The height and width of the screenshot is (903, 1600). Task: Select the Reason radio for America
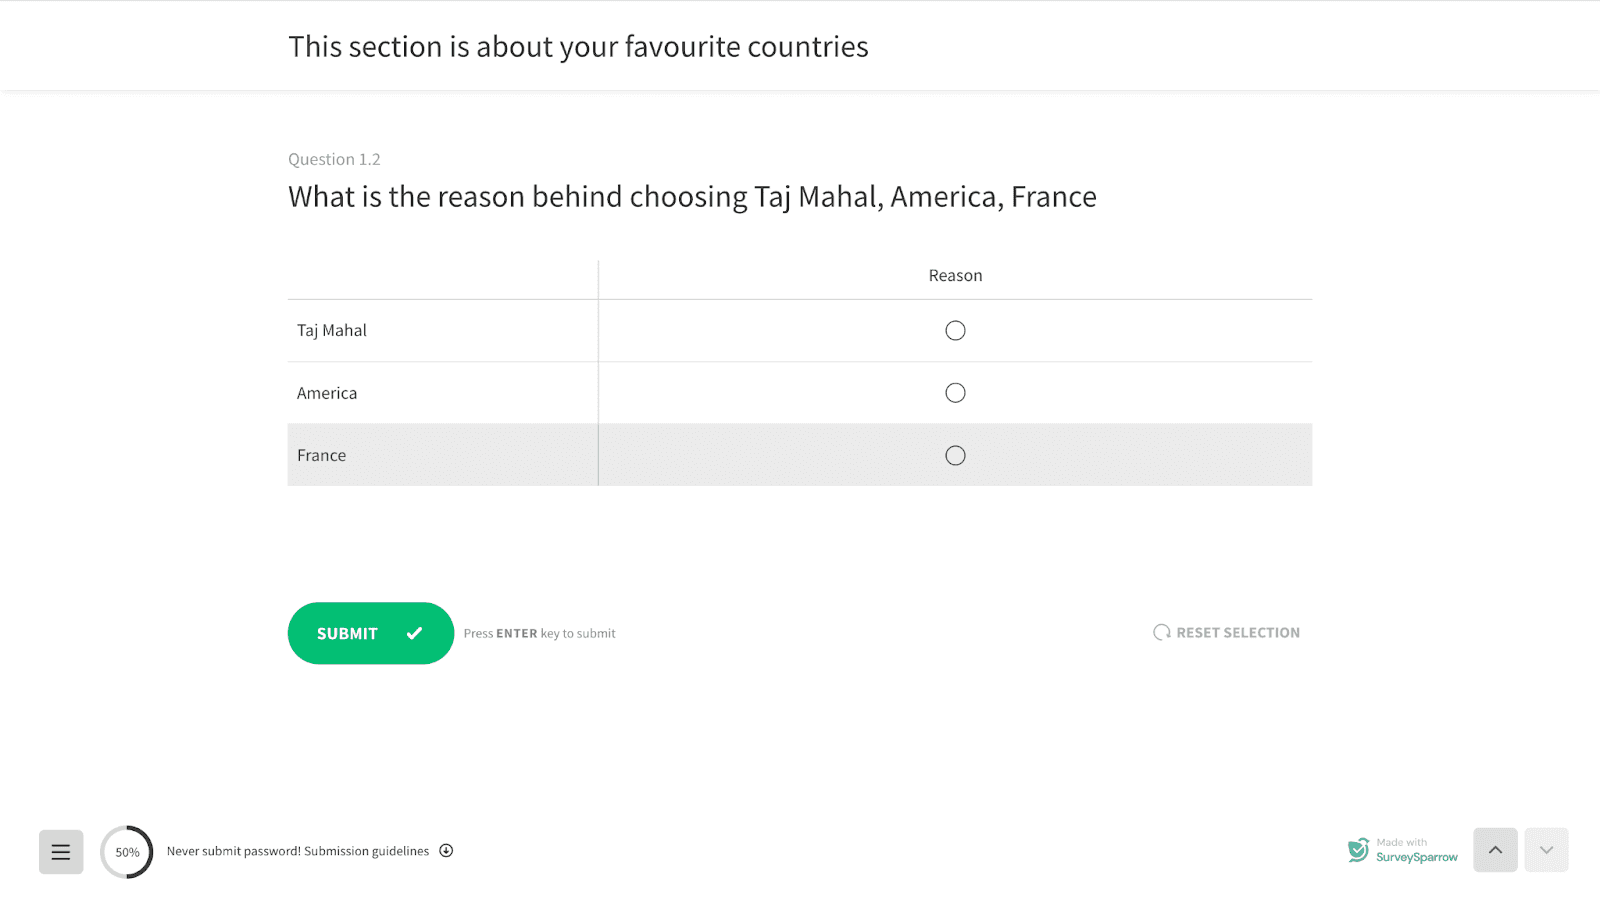955,393
